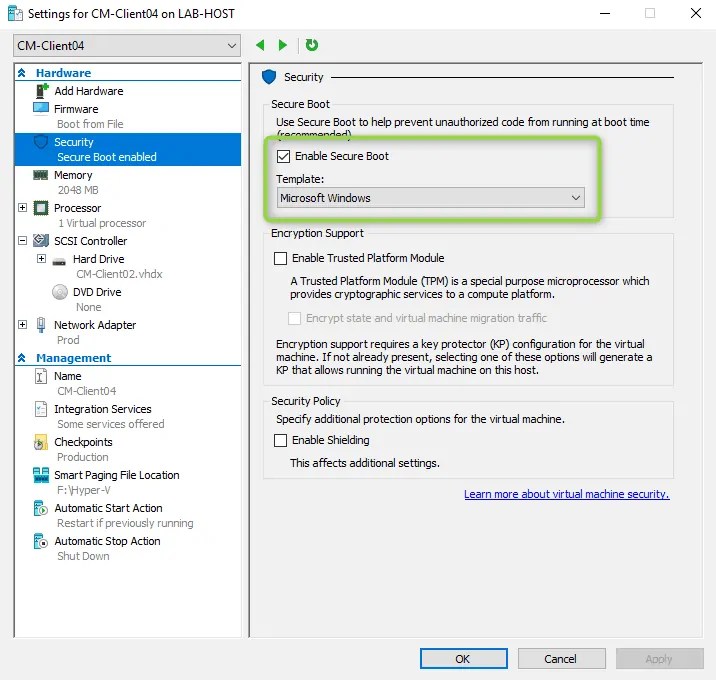Open the Secure Boot Template dropdown
This screenshot has height=680, width=716.
point(431,198)
